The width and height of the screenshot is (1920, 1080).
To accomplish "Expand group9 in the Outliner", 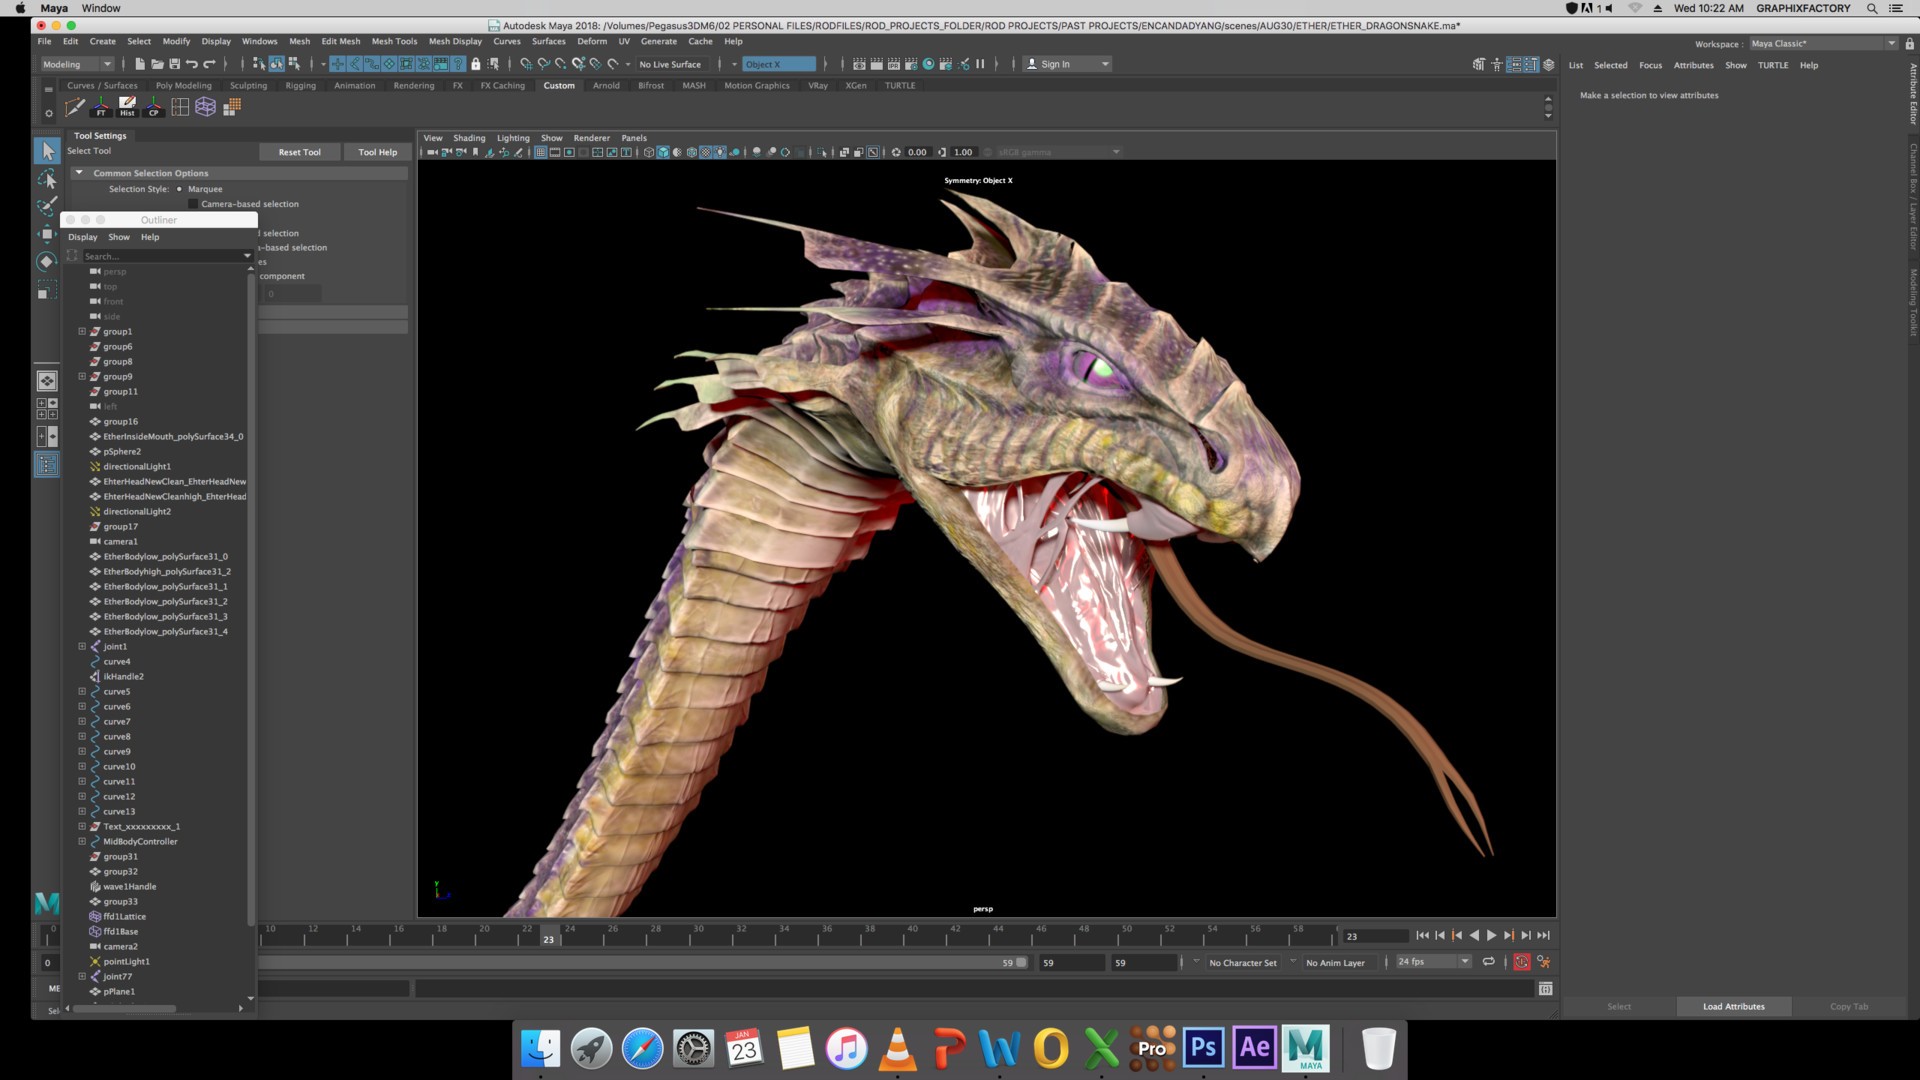I will [x=81, y=376].
